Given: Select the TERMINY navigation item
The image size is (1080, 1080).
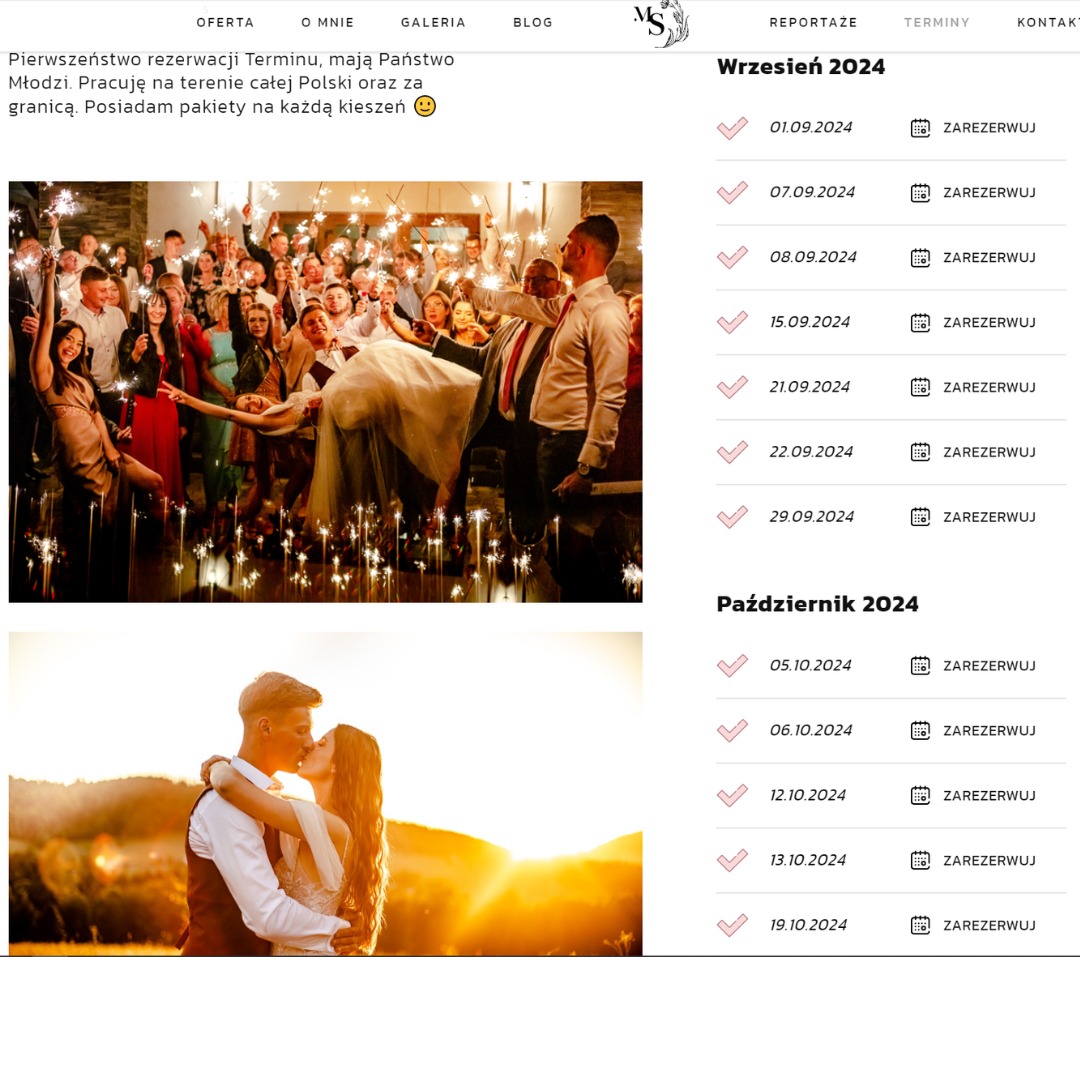Looking at the screenshot, I should pos(937,22).
